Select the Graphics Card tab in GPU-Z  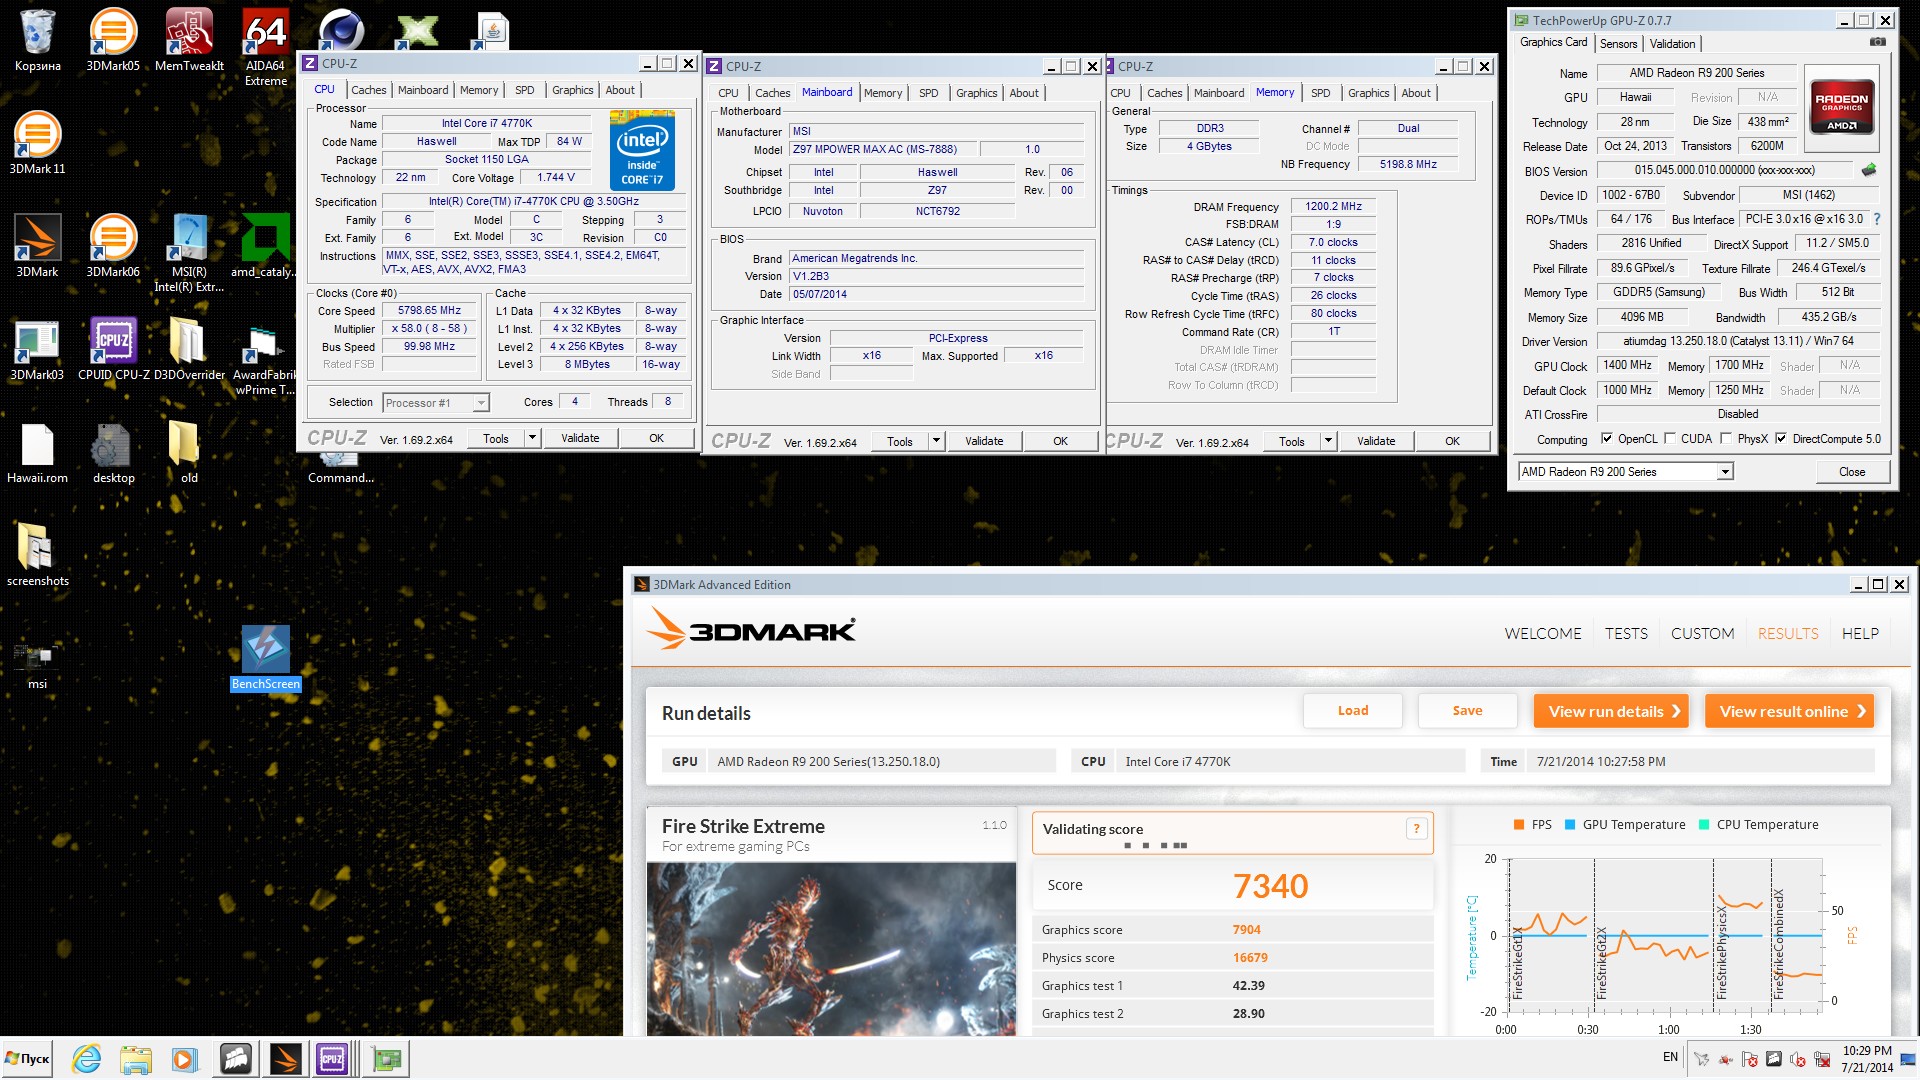point(1553,43)
